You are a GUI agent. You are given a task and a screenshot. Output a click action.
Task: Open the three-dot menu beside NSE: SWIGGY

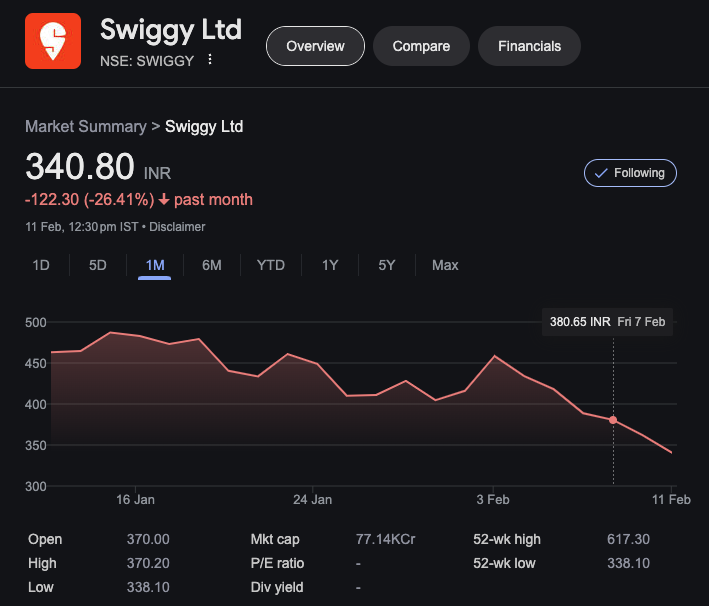point(210,59)
